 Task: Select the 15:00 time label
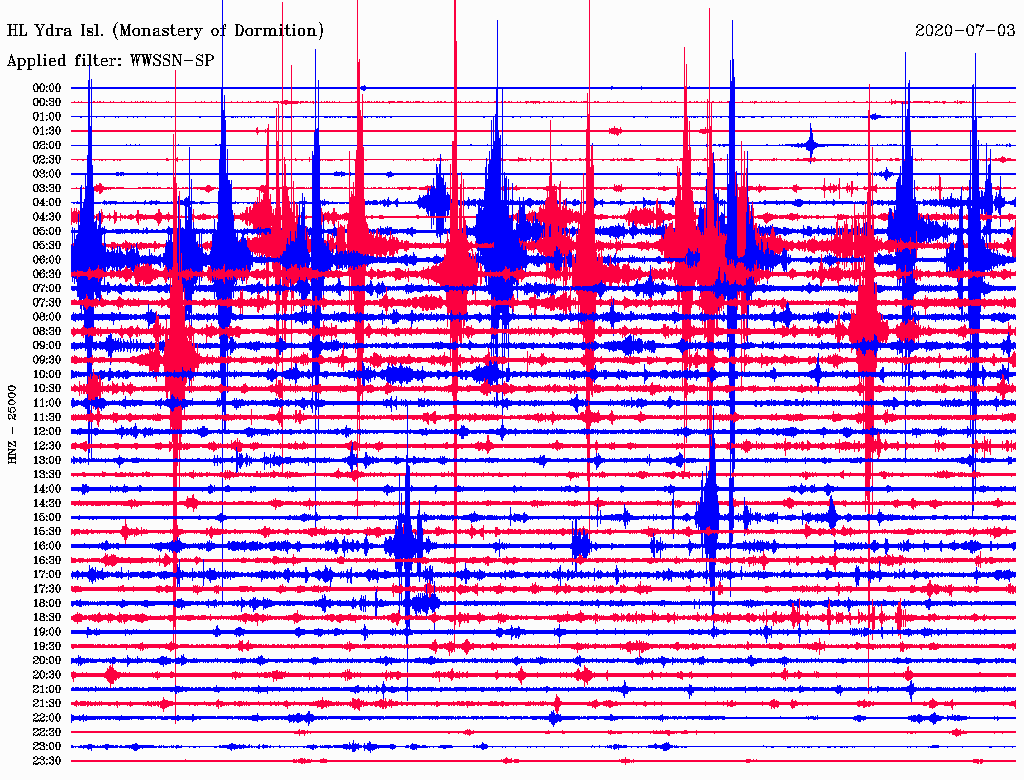click(x=47, y=517)
